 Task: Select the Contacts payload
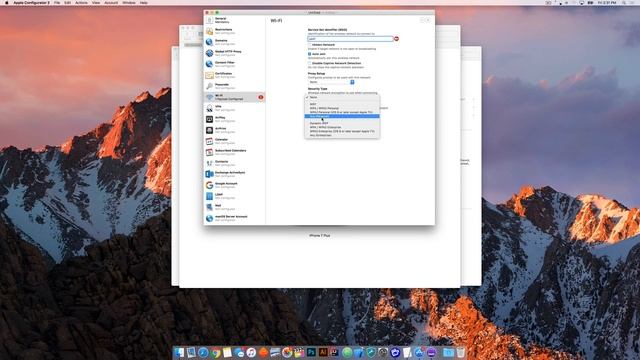[234, 163]
